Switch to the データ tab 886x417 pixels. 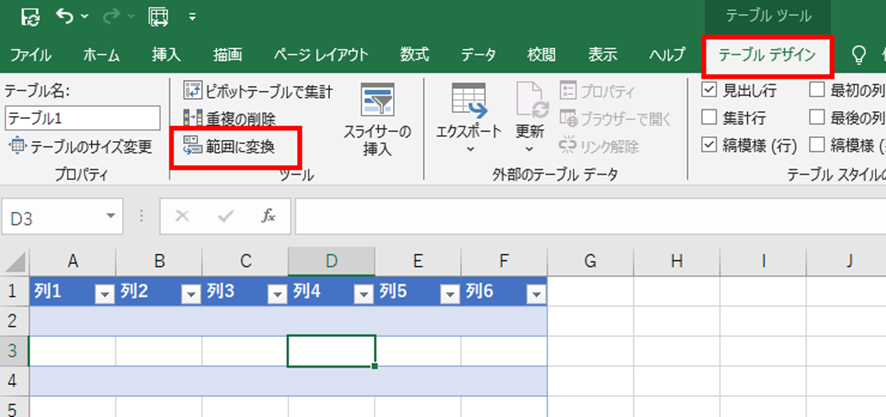tap(478, 54)
